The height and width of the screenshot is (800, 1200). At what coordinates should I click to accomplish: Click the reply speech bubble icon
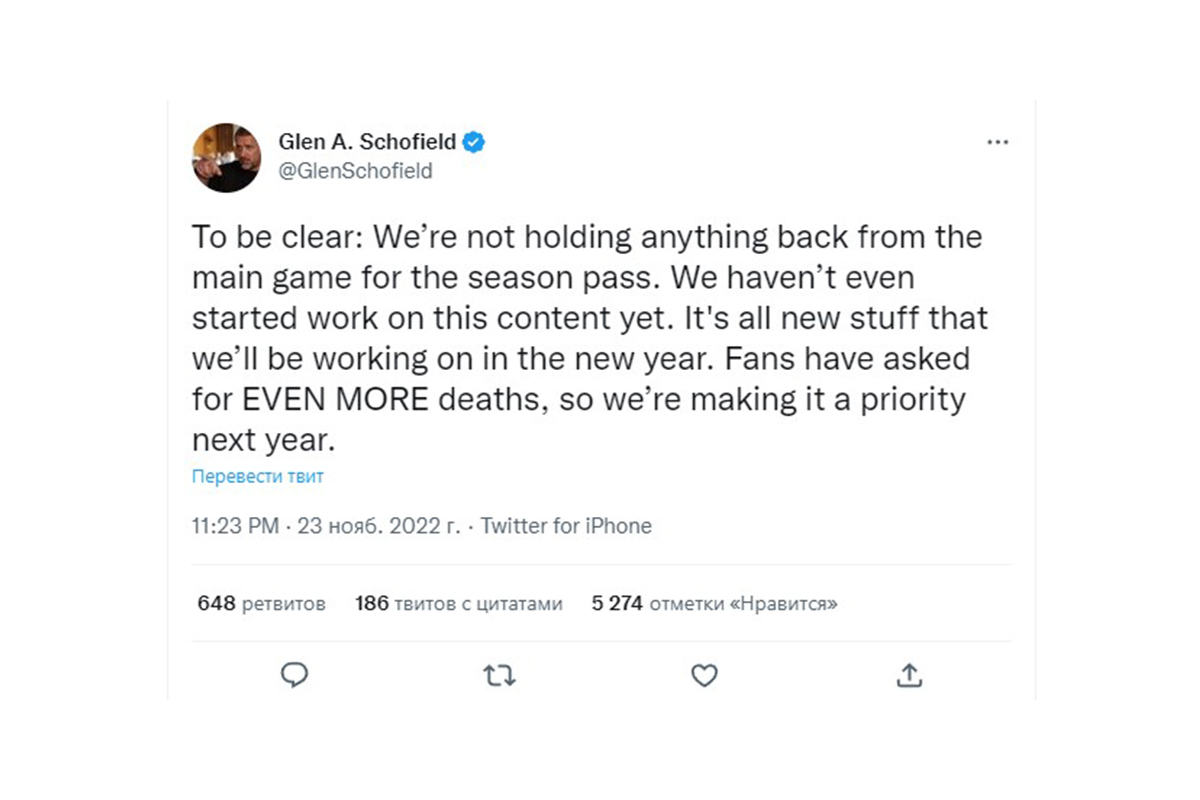[294, 676]
